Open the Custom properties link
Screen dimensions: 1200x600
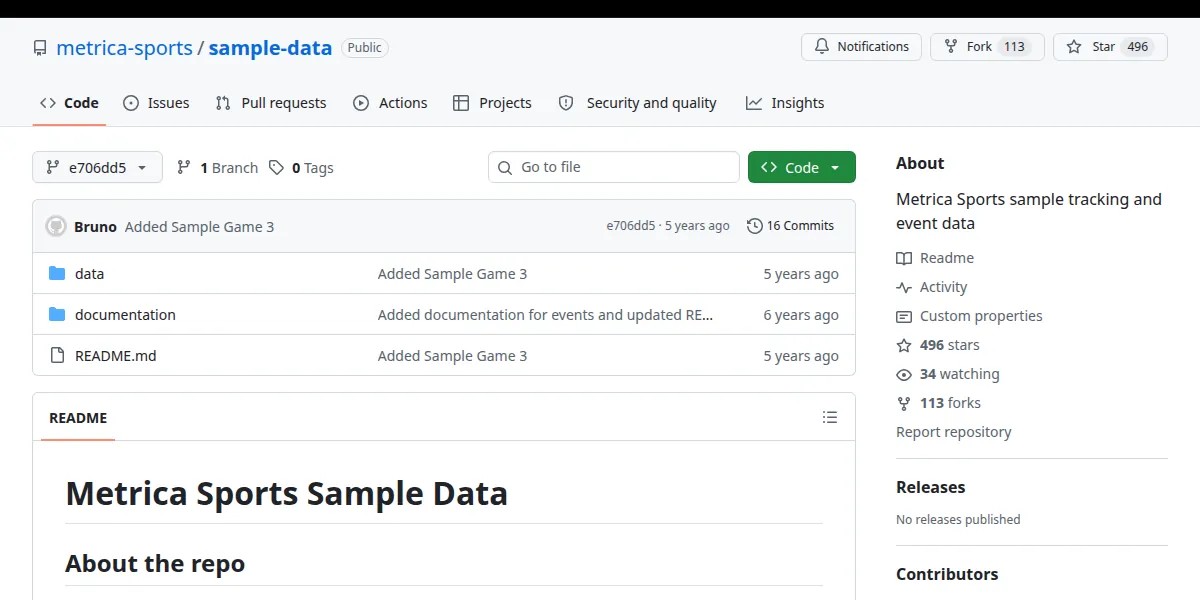(x=969, y=316)
